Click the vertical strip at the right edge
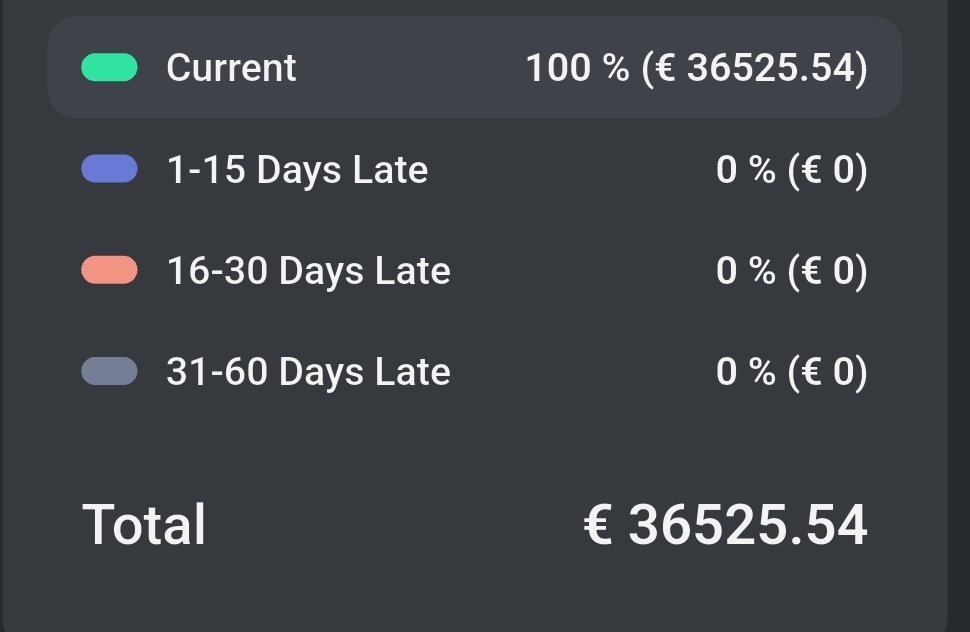Viewport: 970px width, 632px height. coord(958,316)
